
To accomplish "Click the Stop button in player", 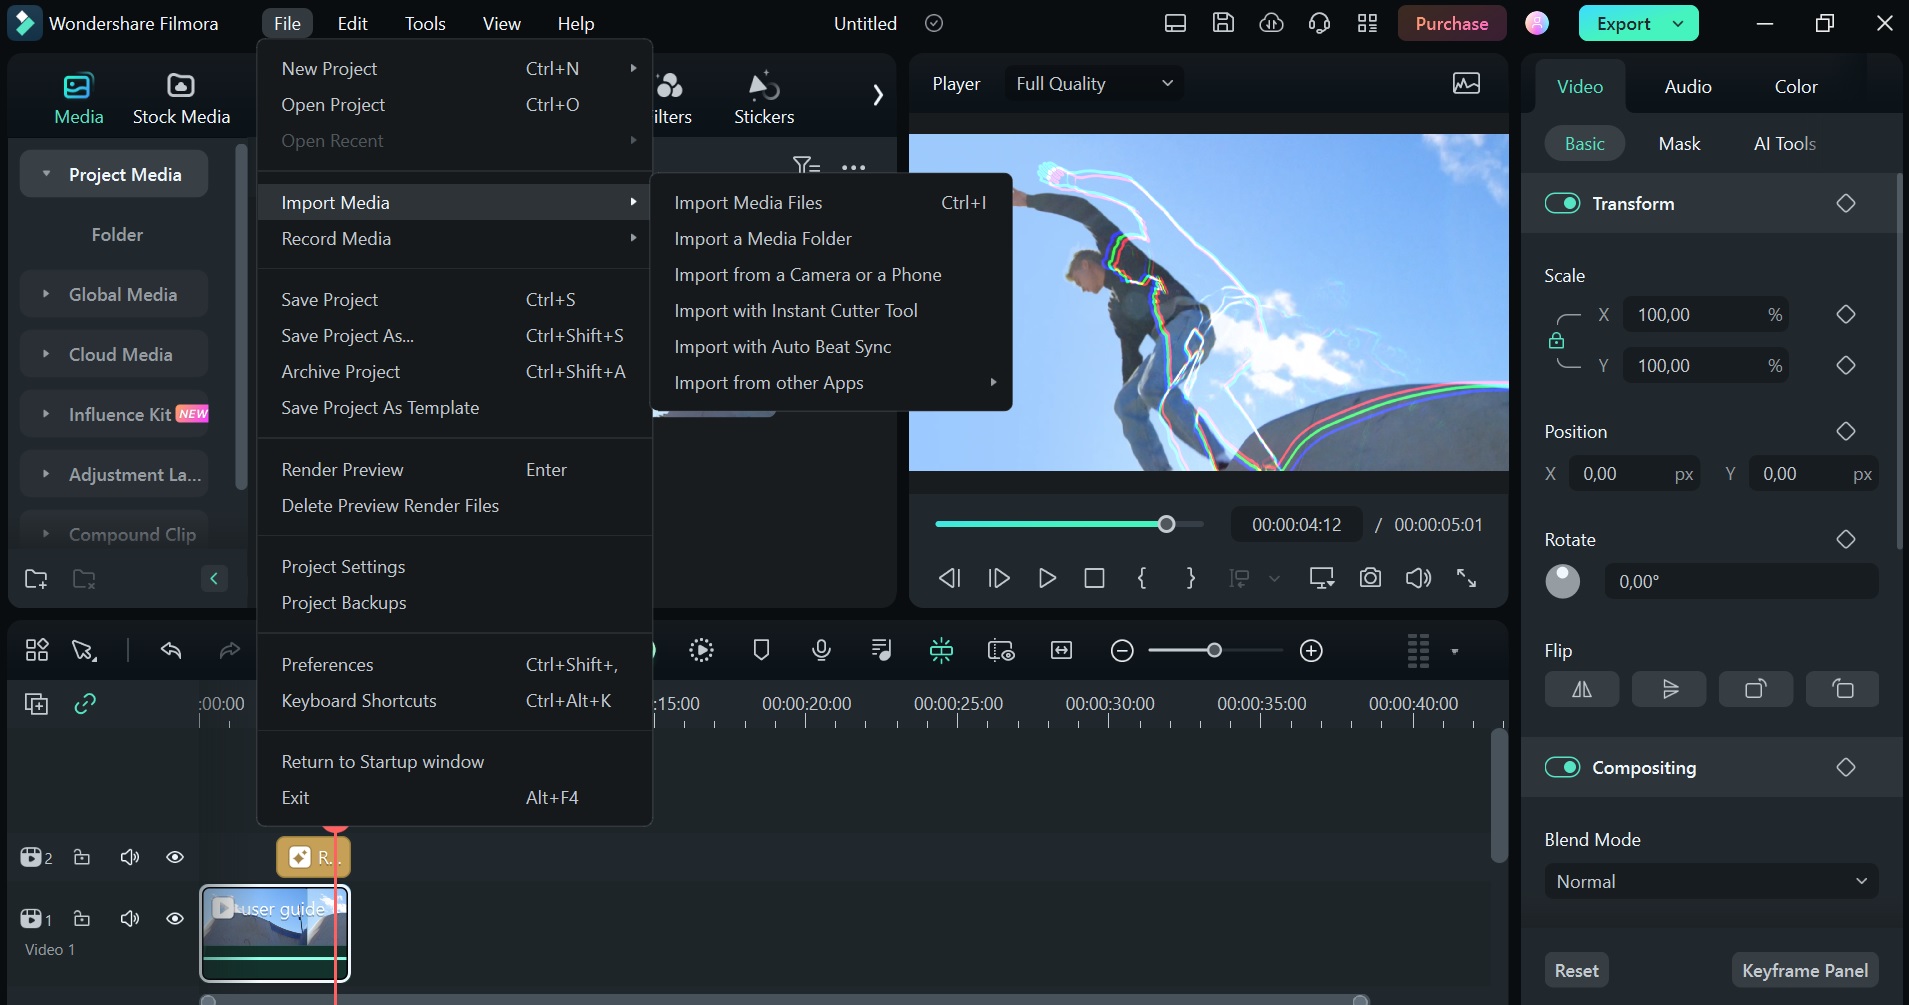I will click(x=1094, y=578).
